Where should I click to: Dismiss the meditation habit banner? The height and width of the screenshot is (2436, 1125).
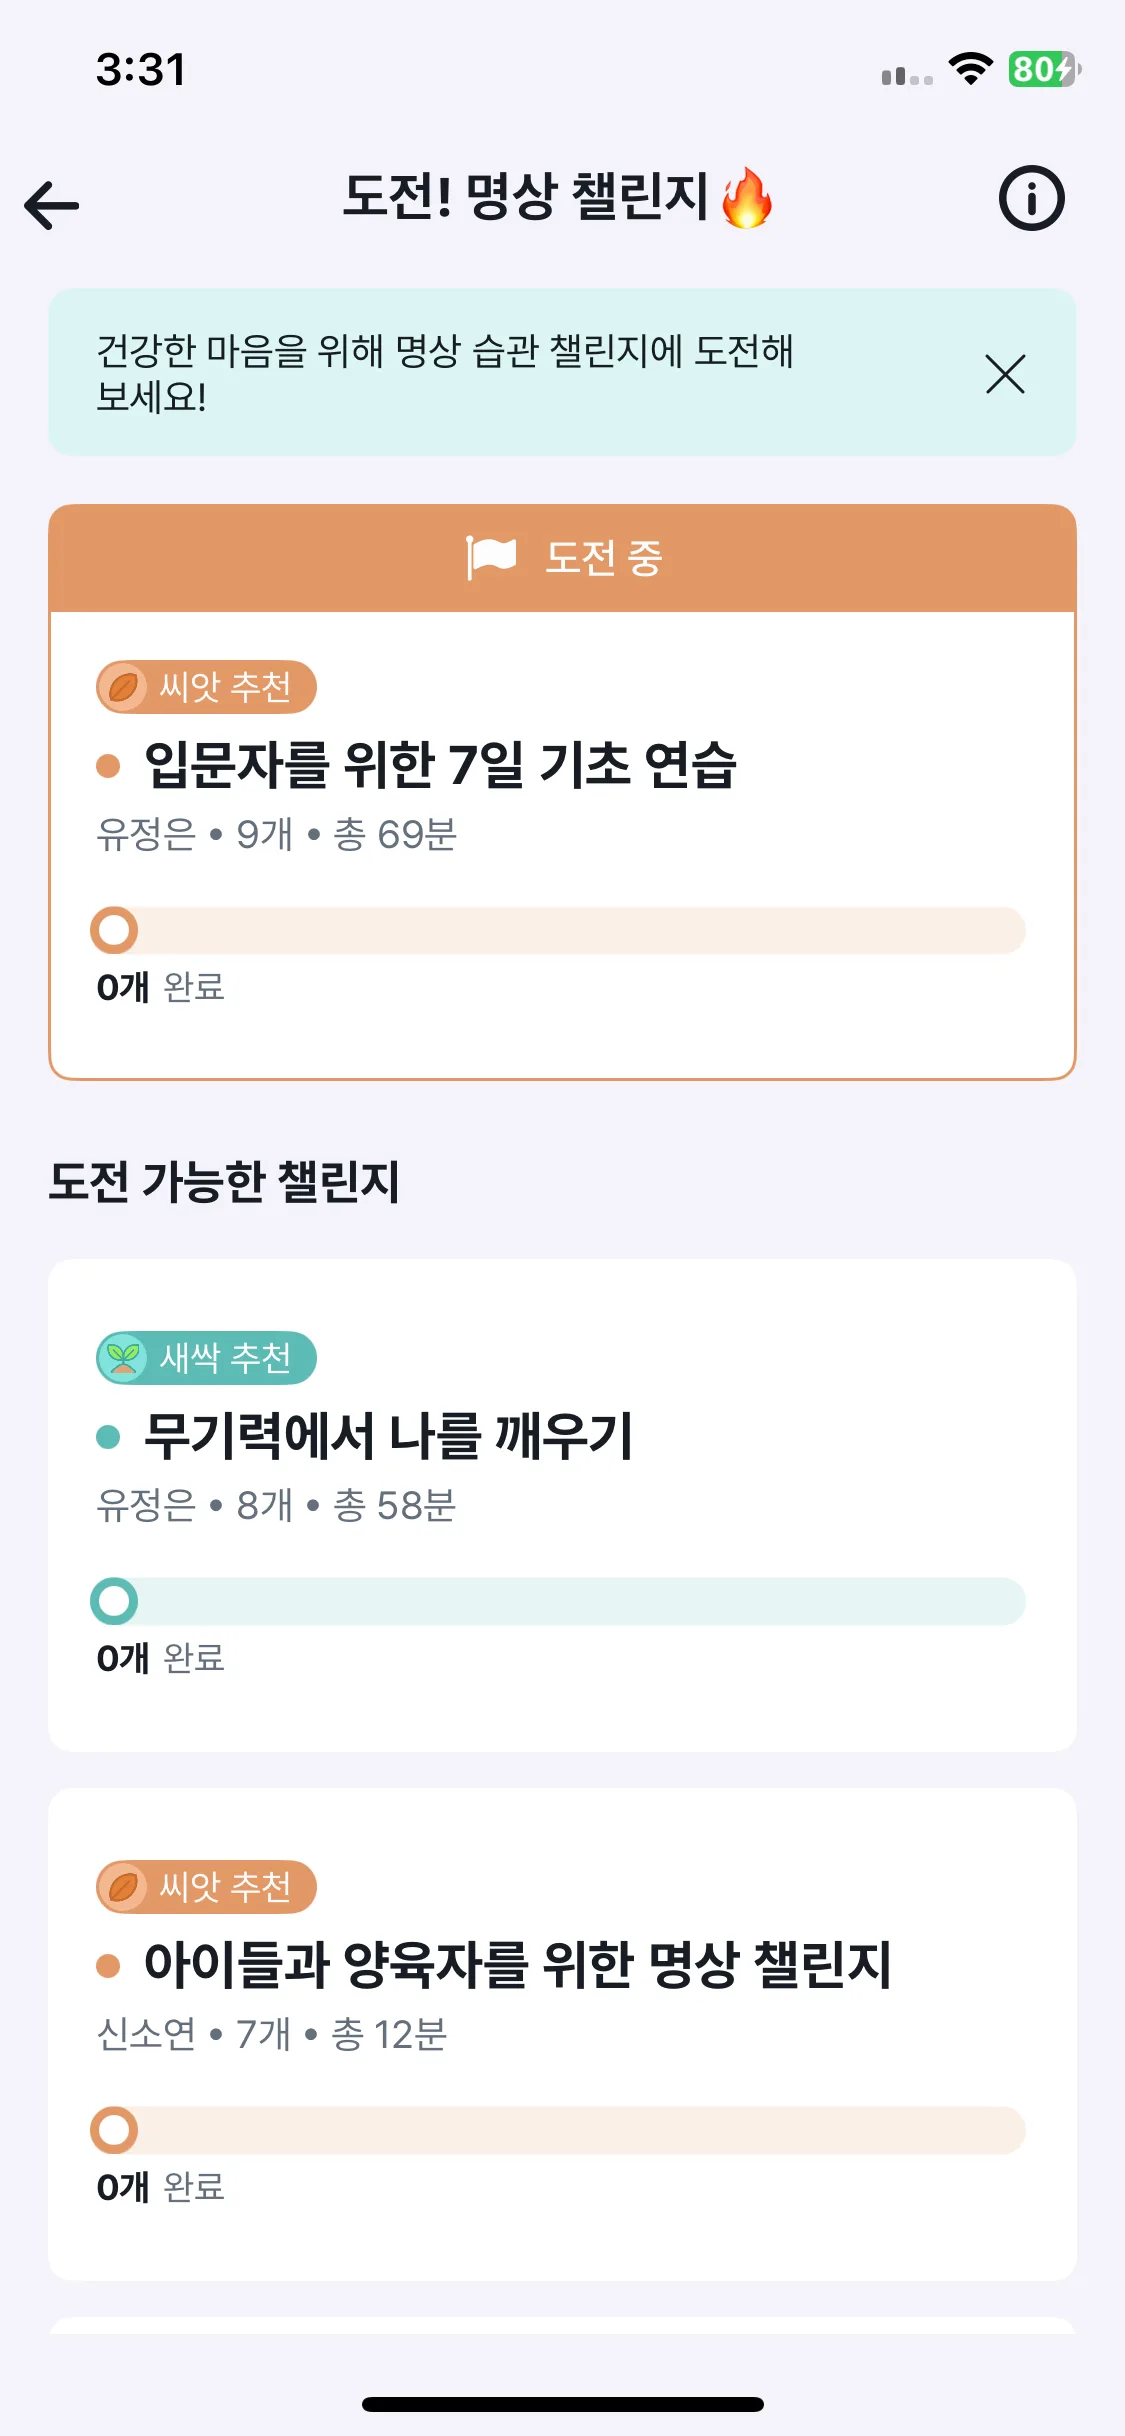(1005, 374)
